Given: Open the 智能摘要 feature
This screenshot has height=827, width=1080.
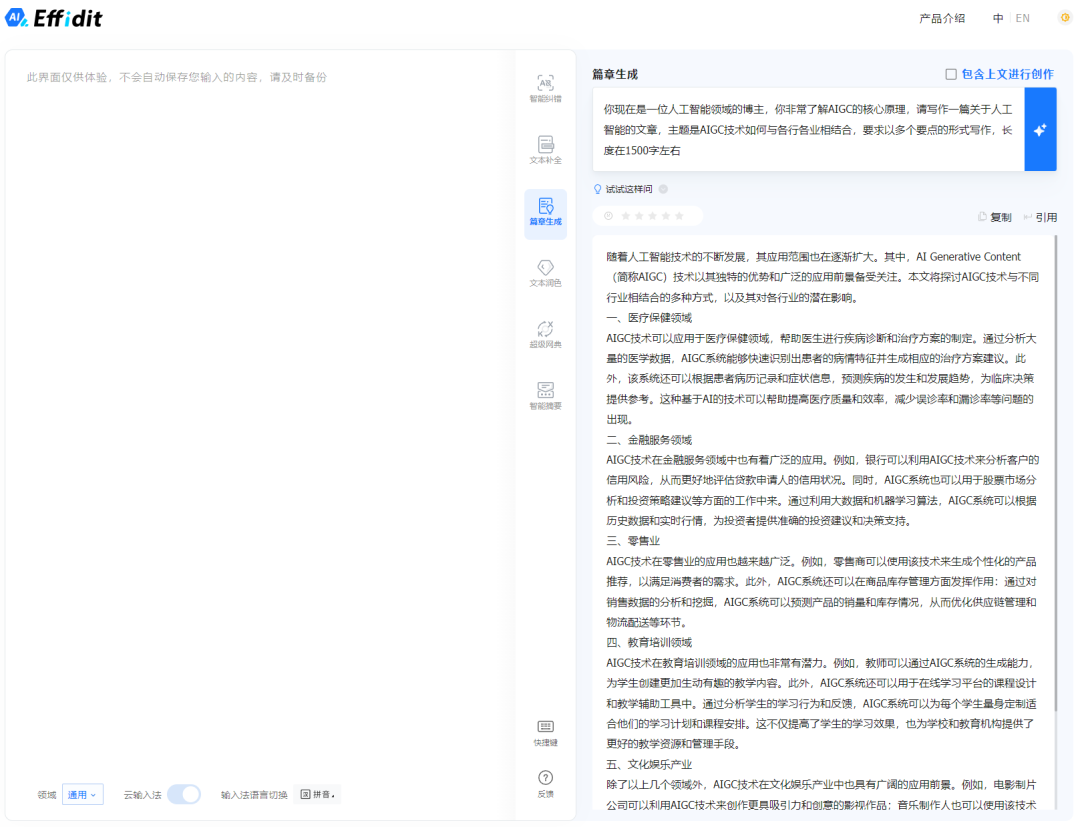Looking at the screenshot, I should pos(545,396).
